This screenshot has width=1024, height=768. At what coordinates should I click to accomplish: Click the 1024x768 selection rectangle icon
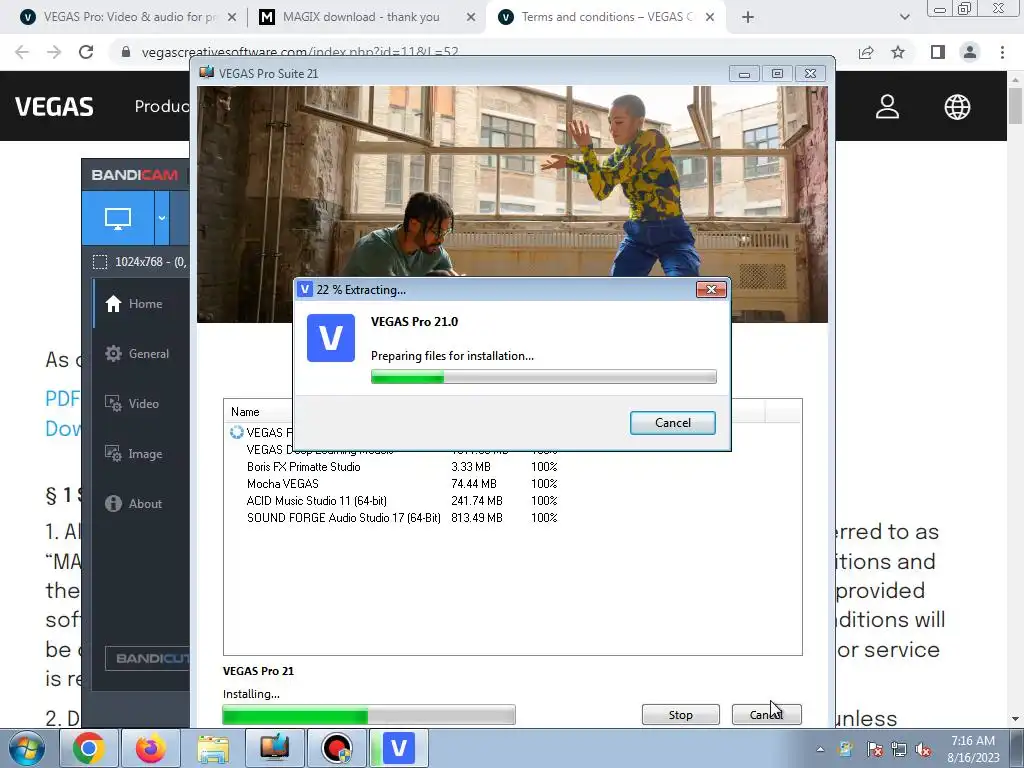click(x=100, y=262)
